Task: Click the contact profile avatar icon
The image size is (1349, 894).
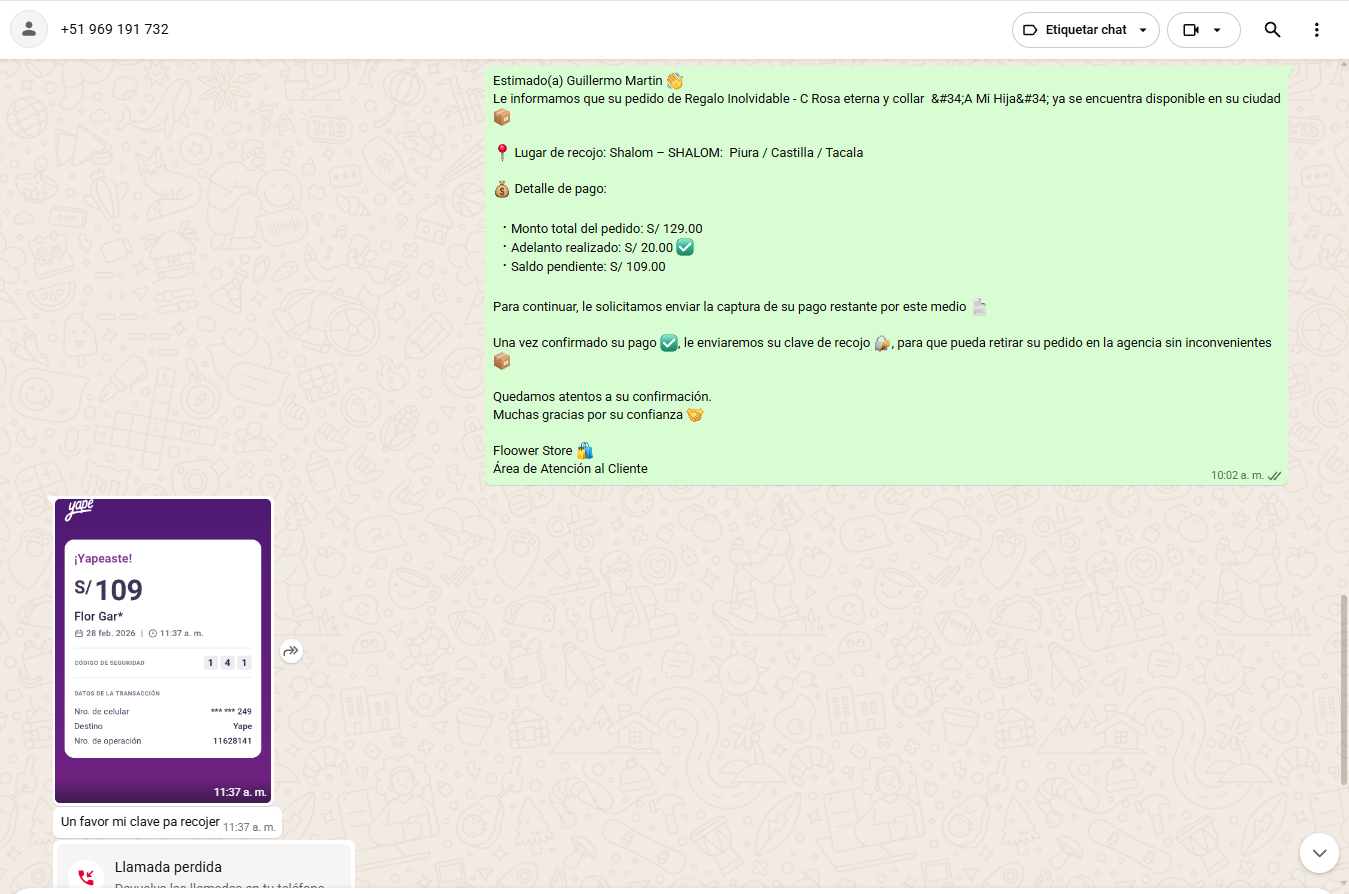Action: click(x=29, y=30)
